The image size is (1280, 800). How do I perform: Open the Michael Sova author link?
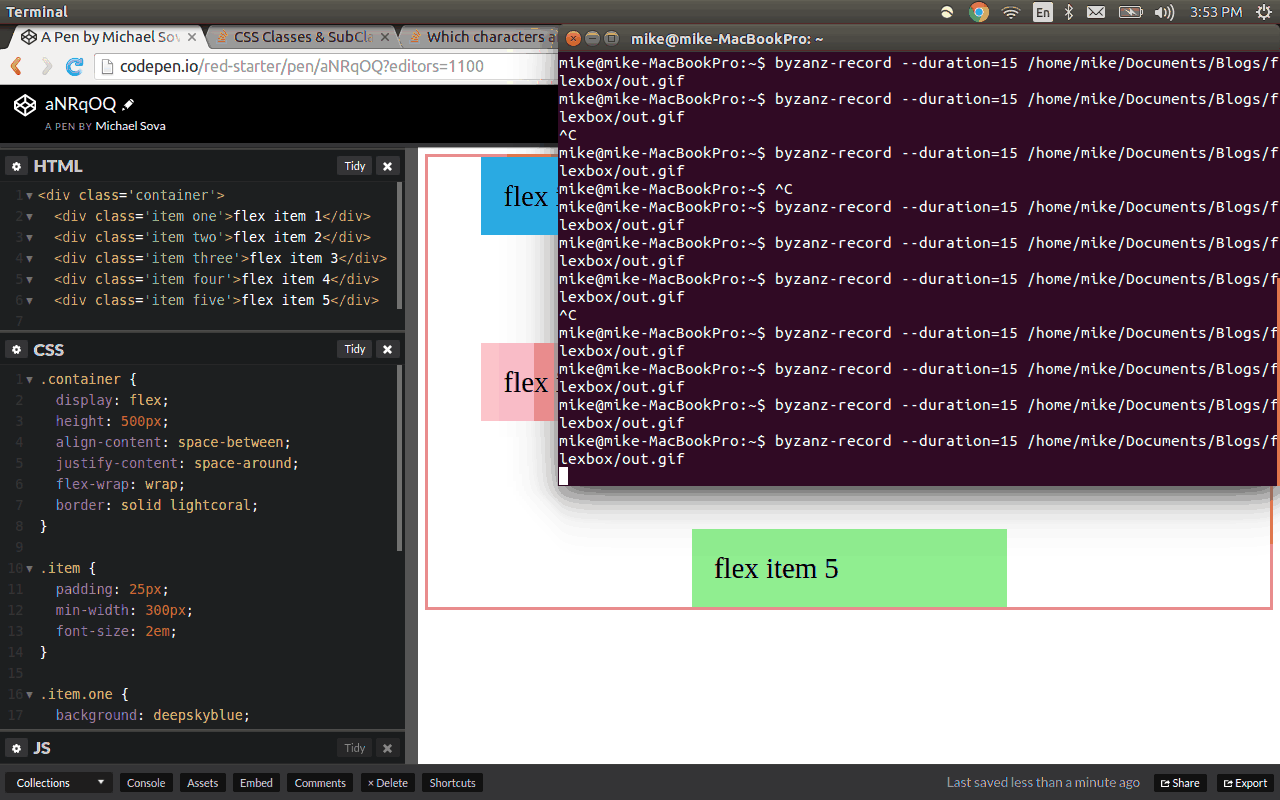130,126
